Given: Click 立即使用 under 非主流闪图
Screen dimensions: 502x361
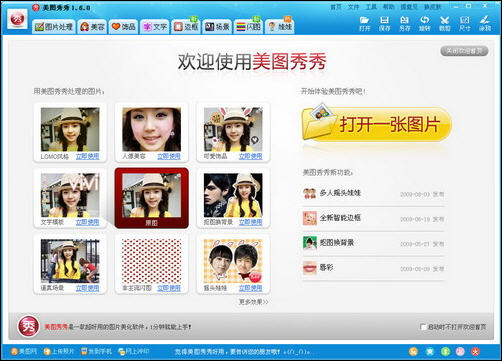Looking at the screenshot, I should point(169,288).
